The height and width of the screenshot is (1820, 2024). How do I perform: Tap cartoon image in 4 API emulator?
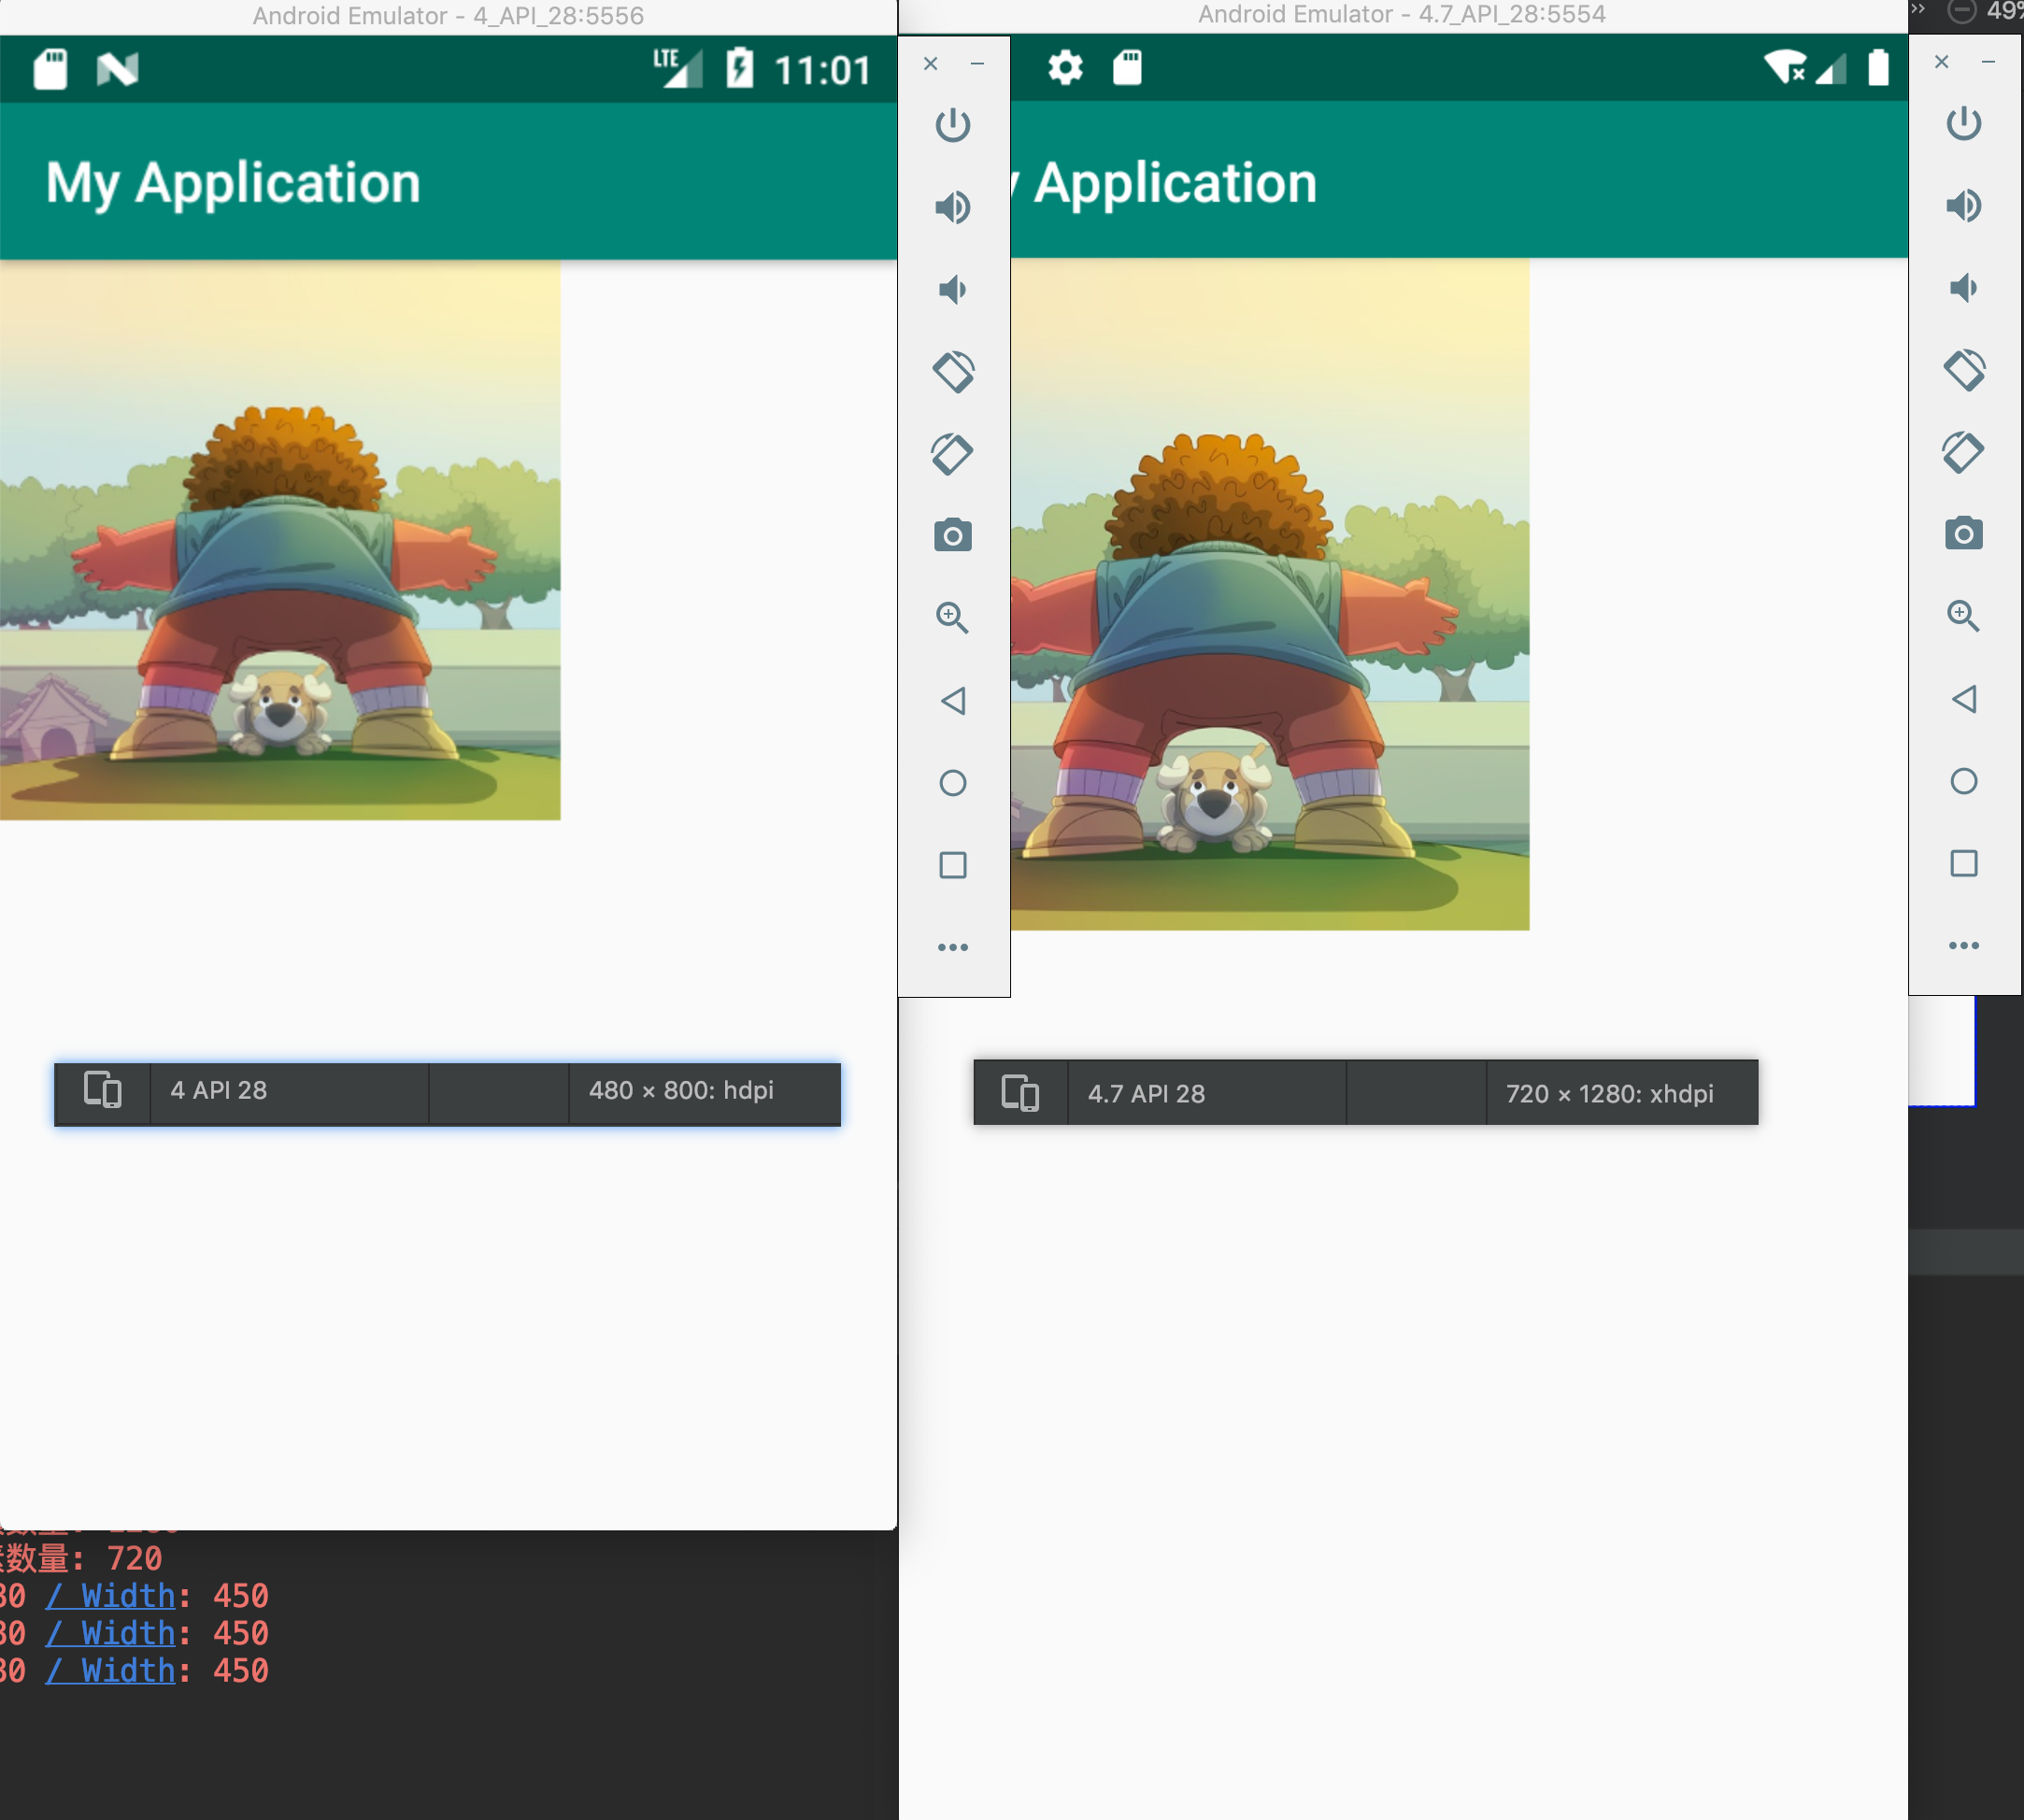(280, 540)
